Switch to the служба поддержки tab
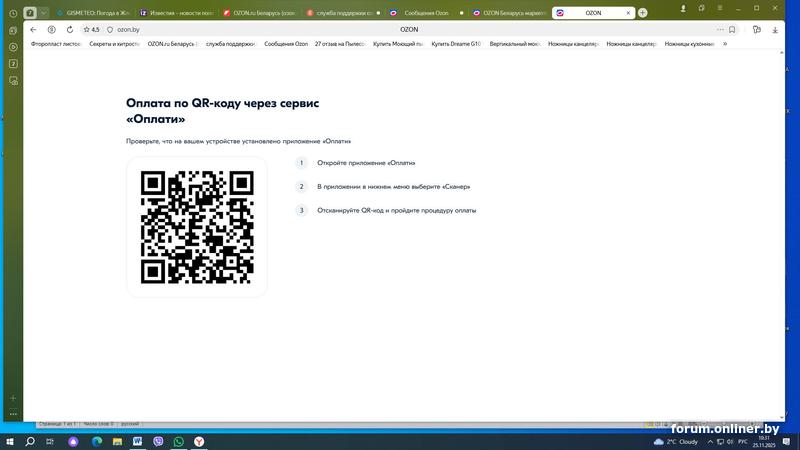 pyautogui.click(x=342, y=13)
